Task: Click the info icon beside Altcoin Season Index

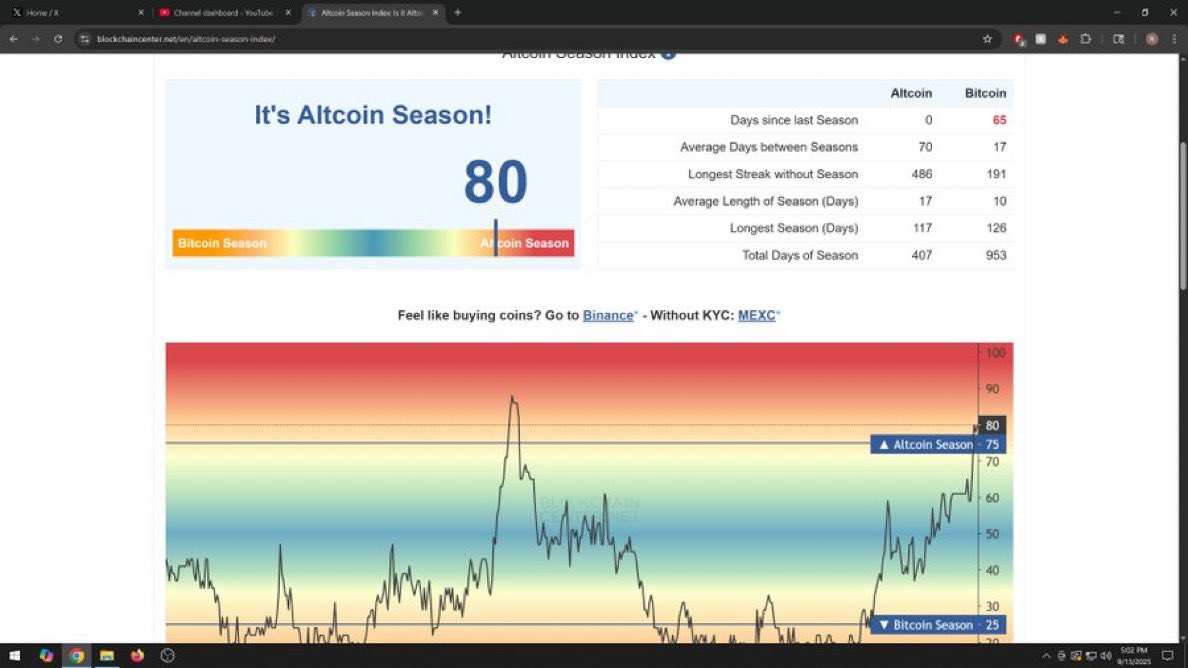Action: click(x=667, y=55)
